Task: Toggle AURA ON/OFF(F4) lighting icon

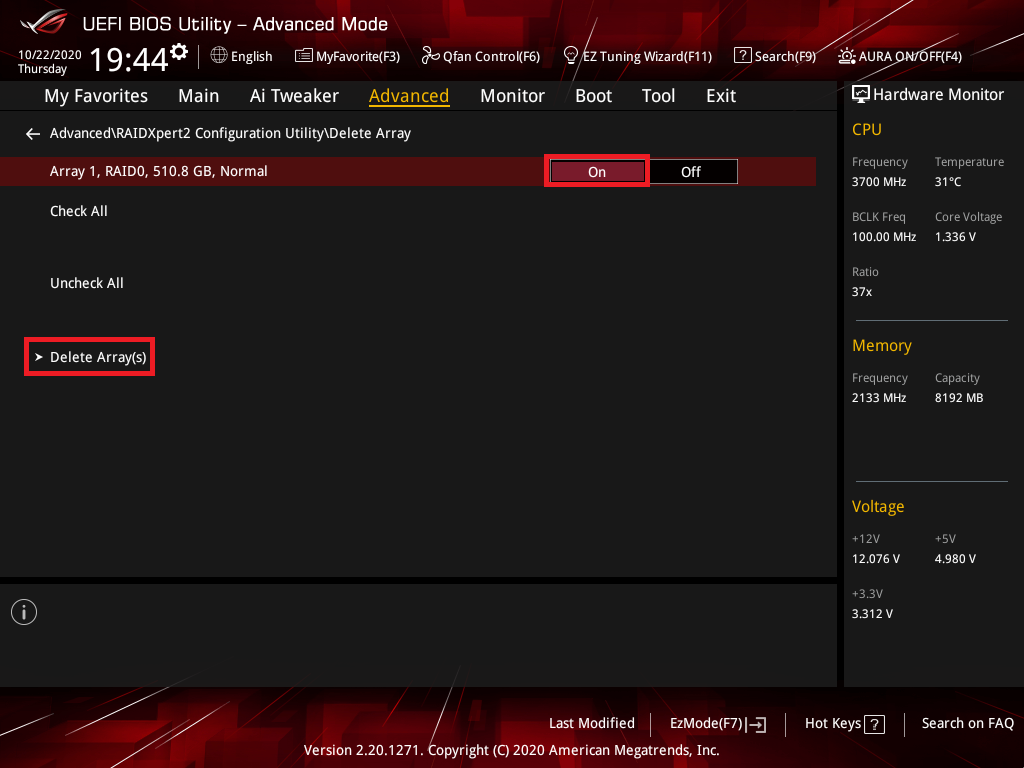Action: point(846,56)
